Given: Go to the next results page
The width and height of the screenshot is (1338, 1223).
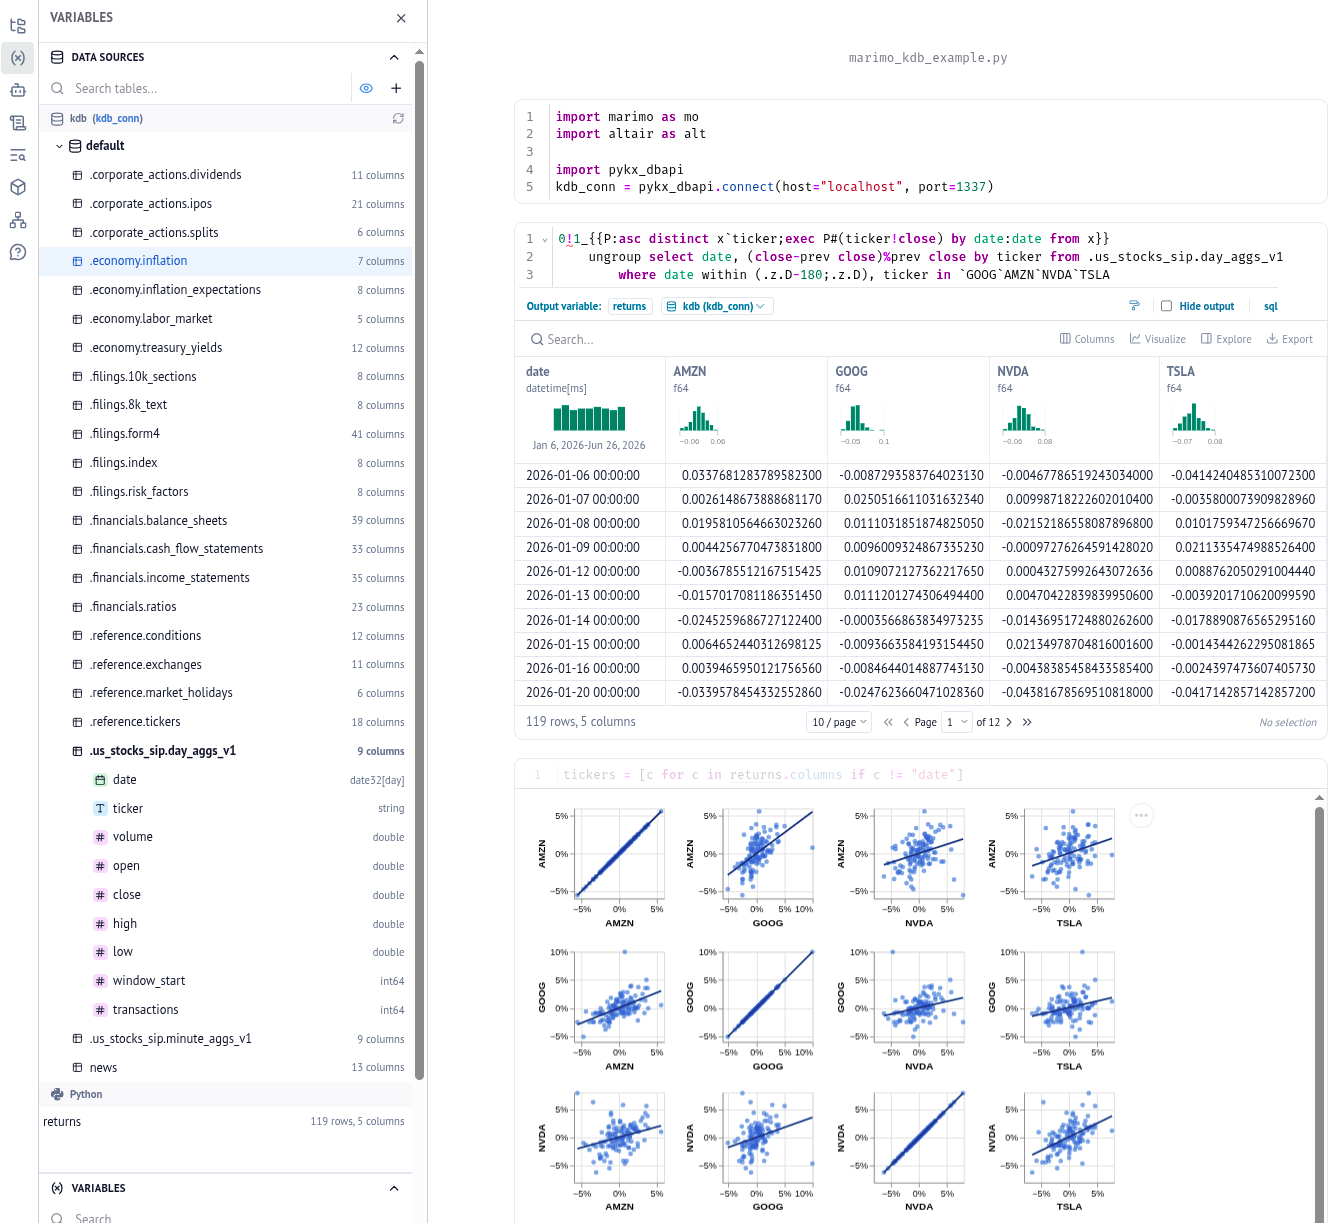Looking at the screenshot, I should 1009,722.
